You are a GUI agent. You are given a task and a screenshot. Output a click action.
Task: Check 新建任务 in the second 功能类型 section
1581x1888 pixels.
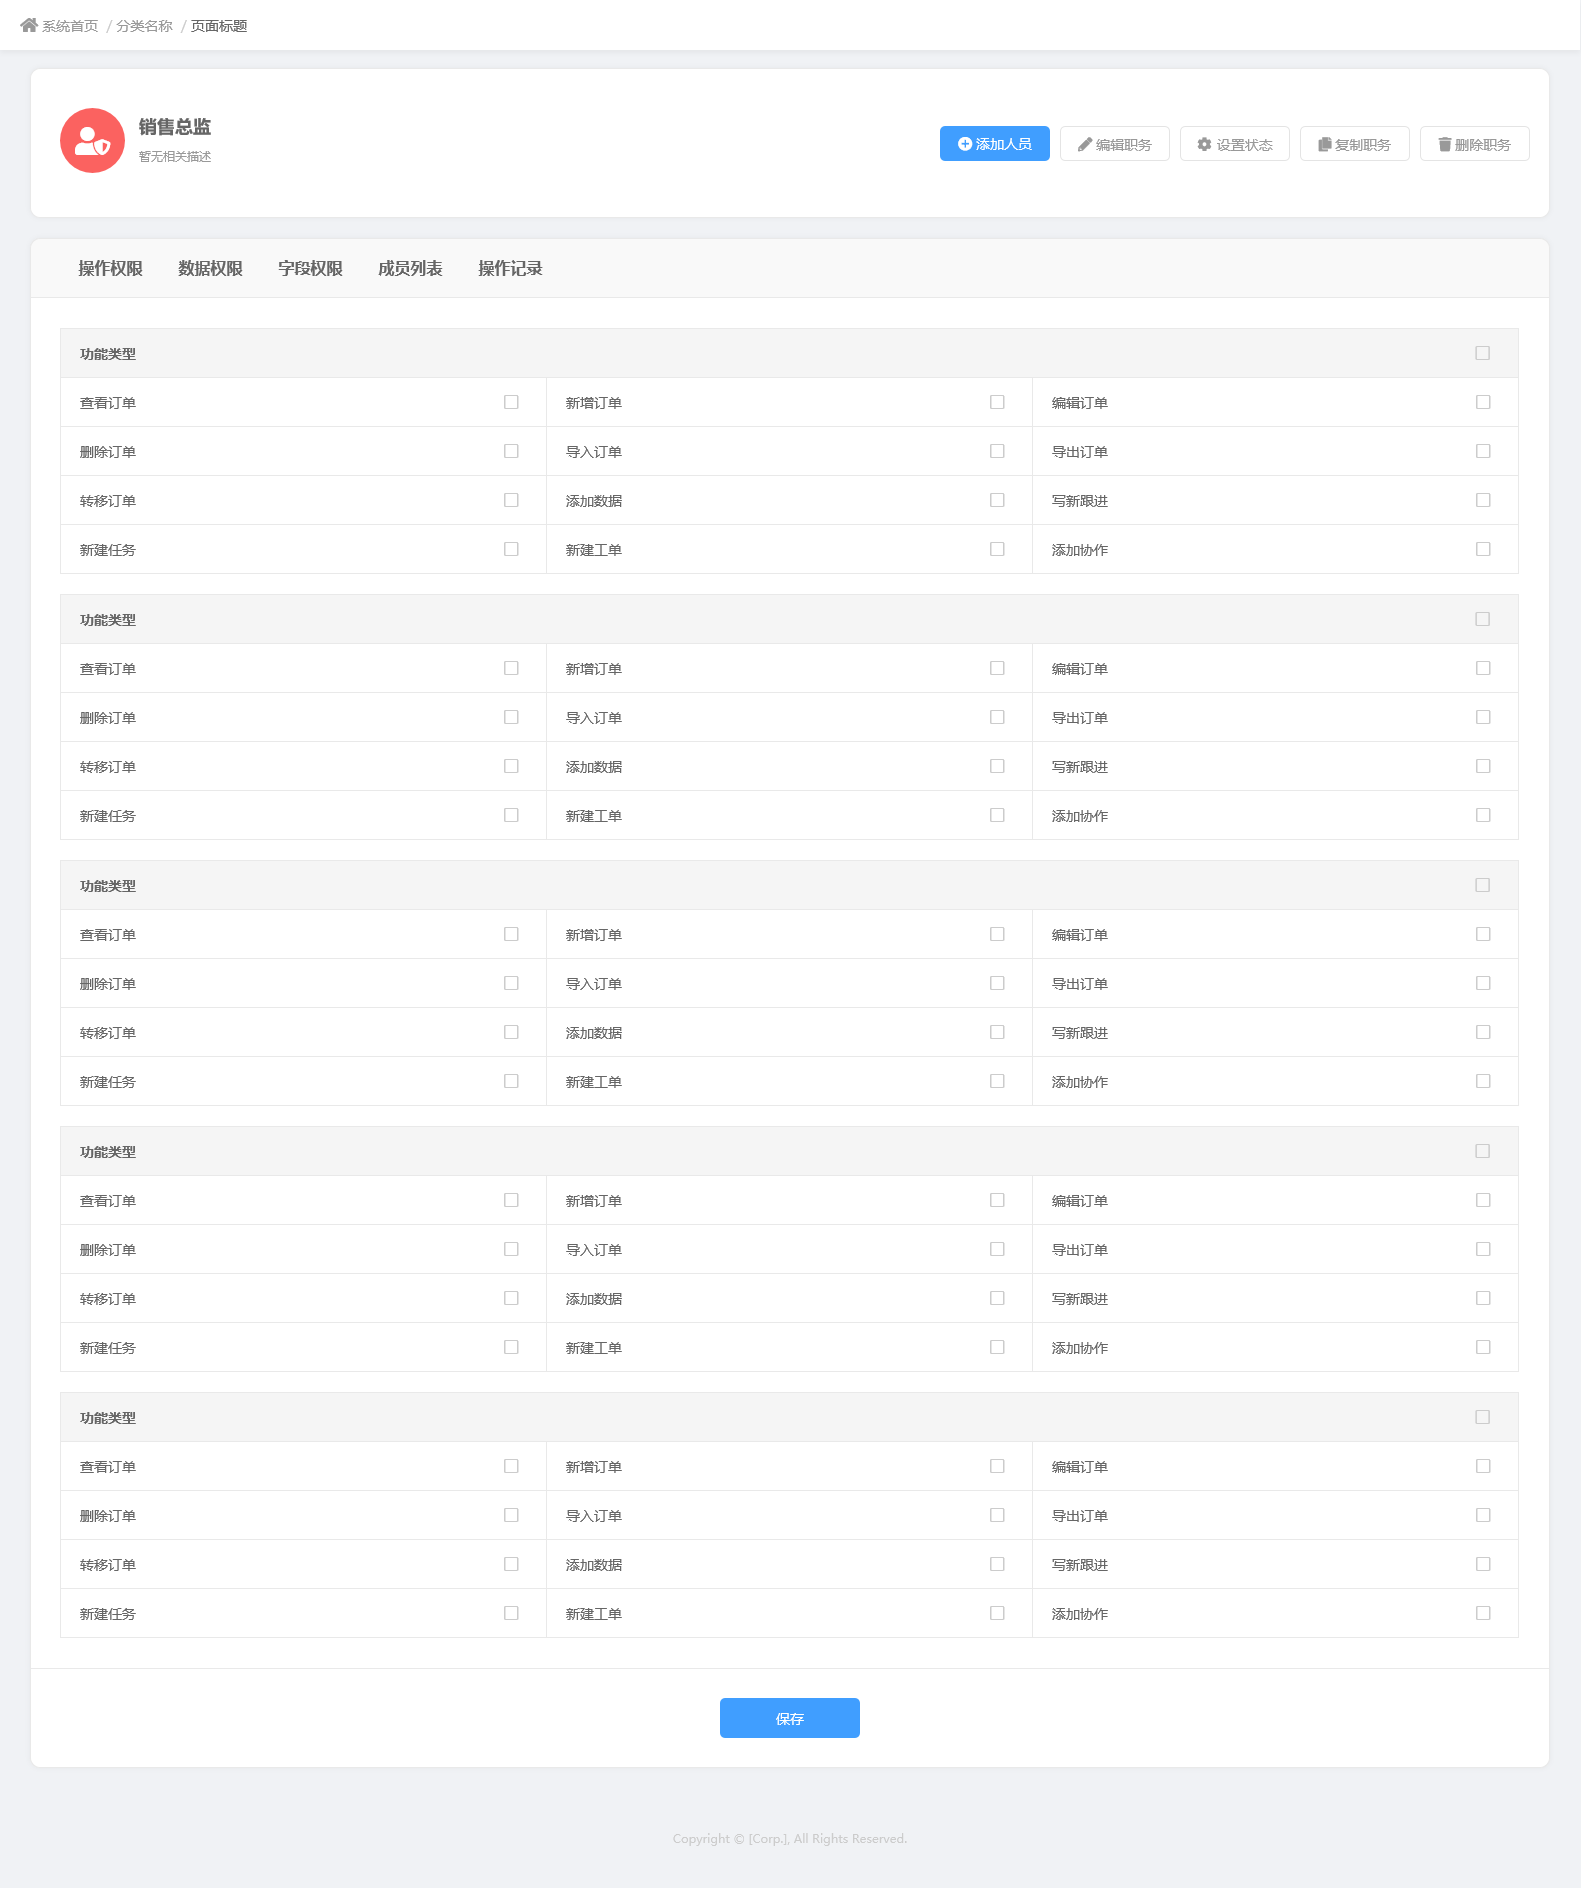tap(511, 815)
